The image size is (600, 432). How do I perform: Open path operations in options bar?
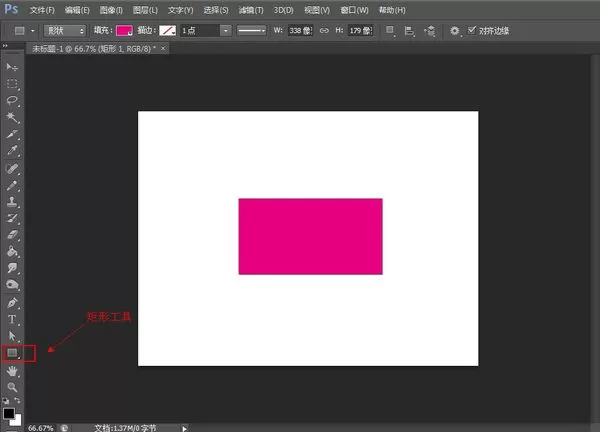(390, 31)
